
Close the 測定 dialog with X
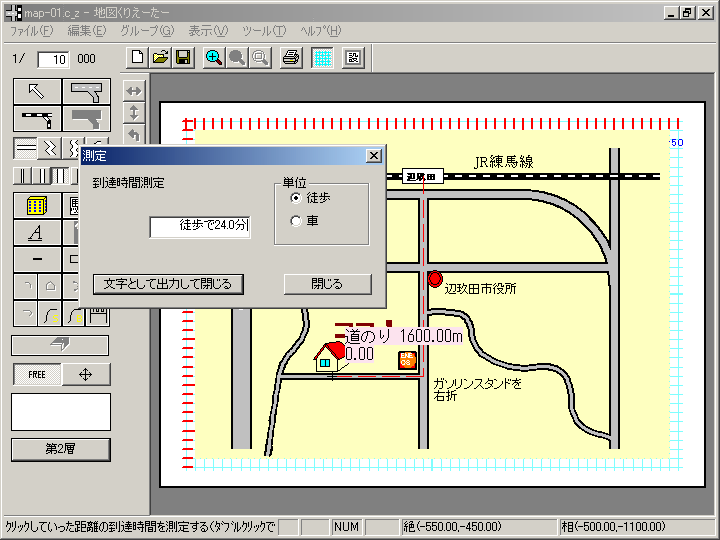click(x=374, y=156)
